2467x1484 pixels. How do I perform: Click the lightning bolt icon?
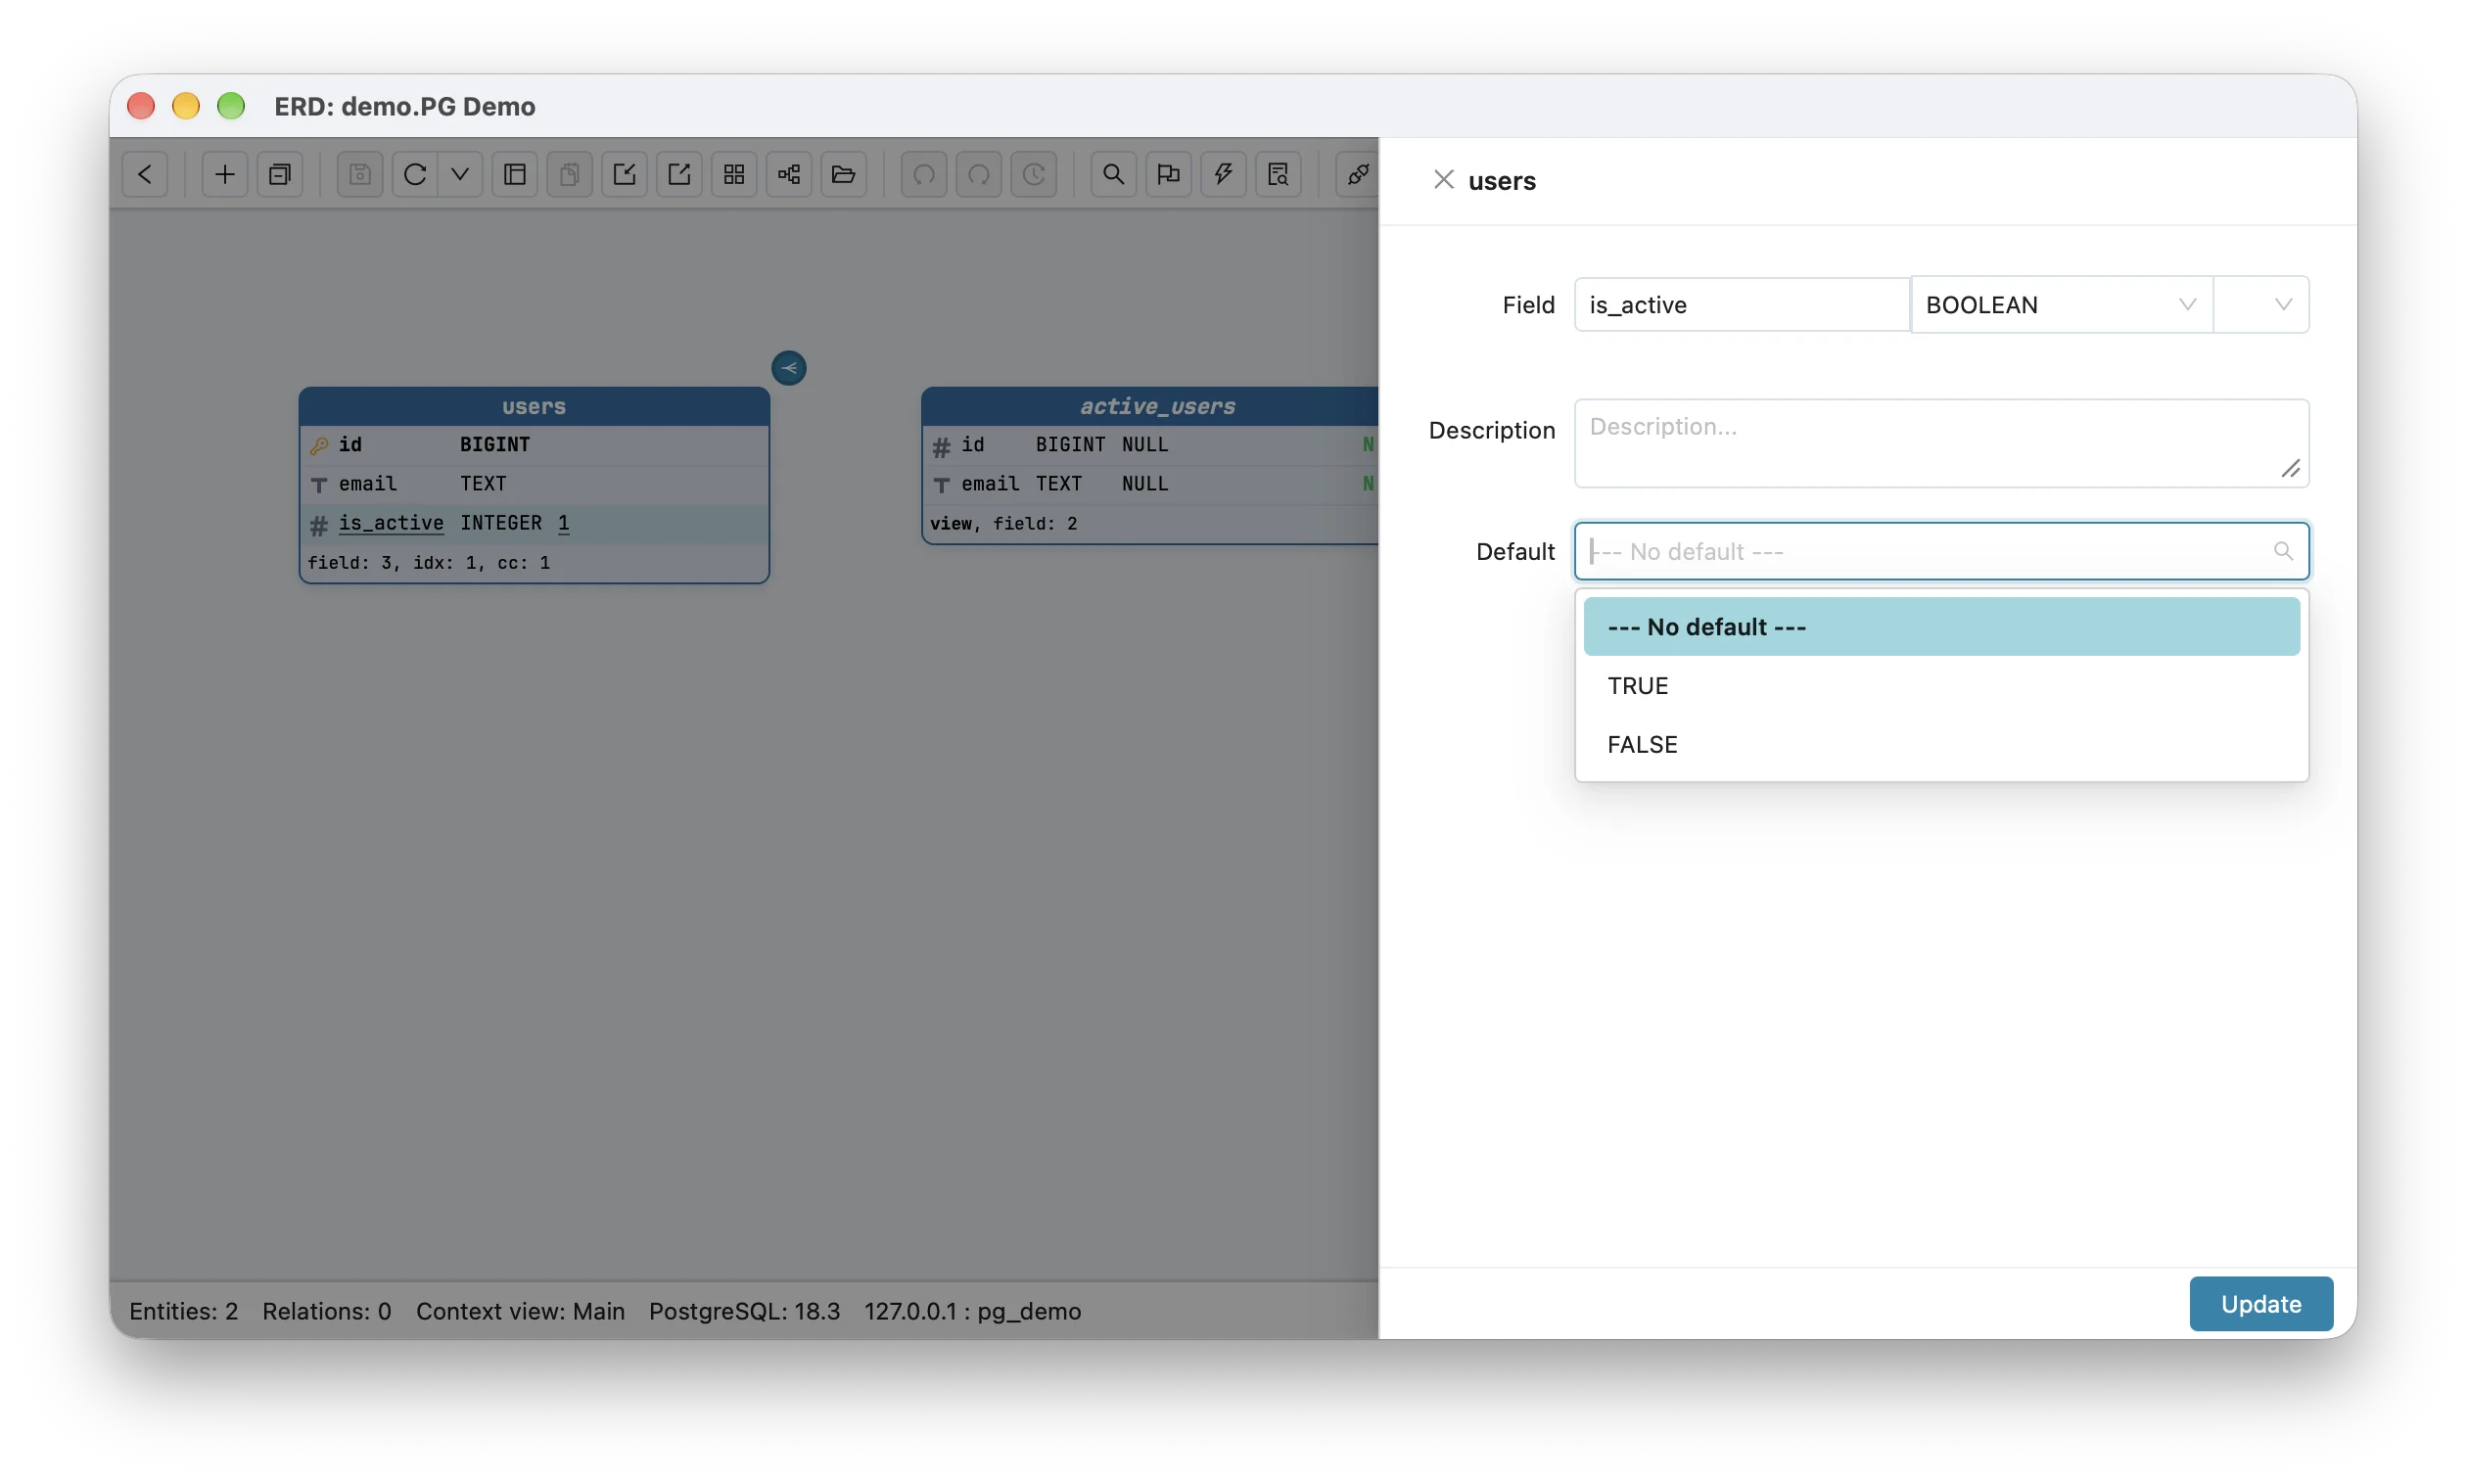coord(1223,174)
